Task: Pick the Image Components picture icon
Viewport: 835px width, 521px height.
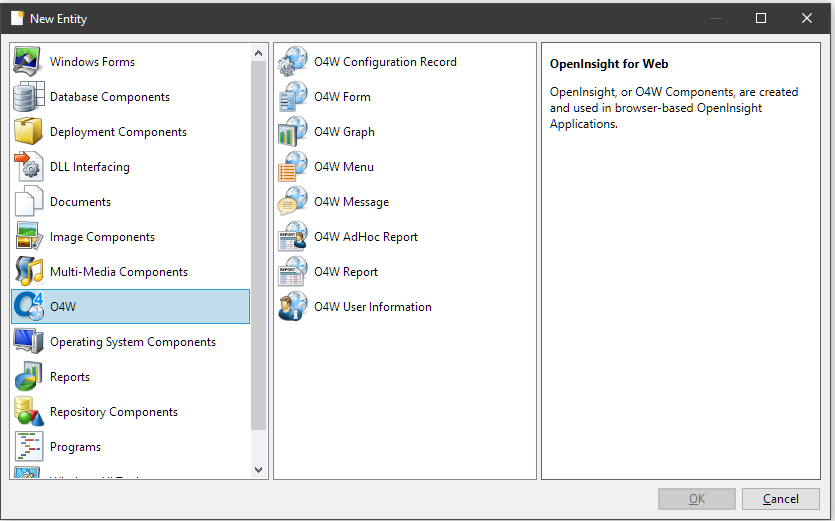Action: pos(28,236)
